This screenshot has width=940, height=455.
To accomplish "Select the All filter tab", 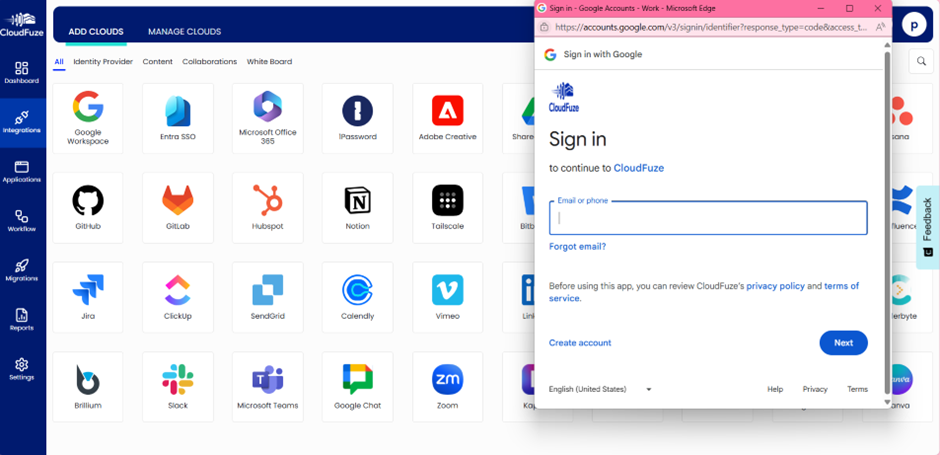I will [59, 62].
